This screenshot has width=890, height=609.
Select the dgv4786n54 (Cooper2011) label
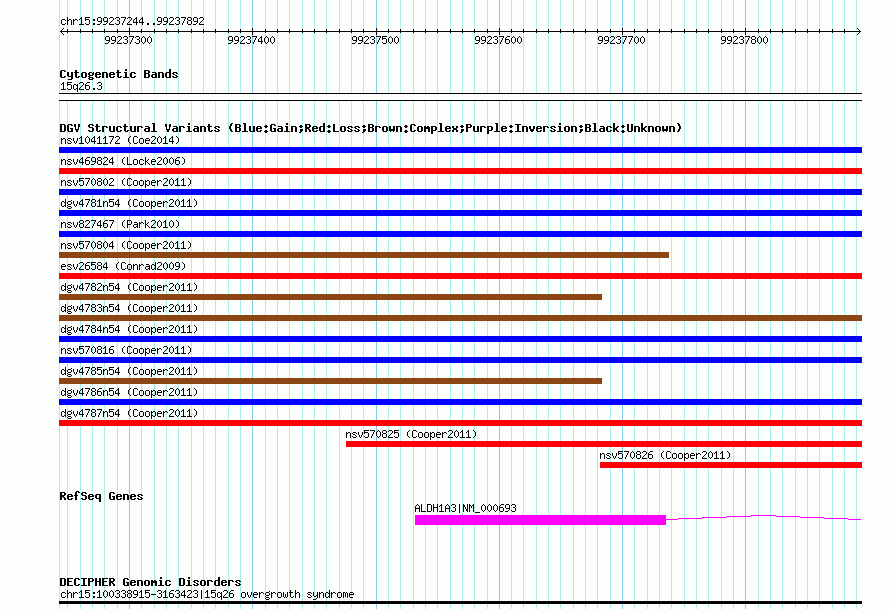pyautogui.click(x=129, y=393)
